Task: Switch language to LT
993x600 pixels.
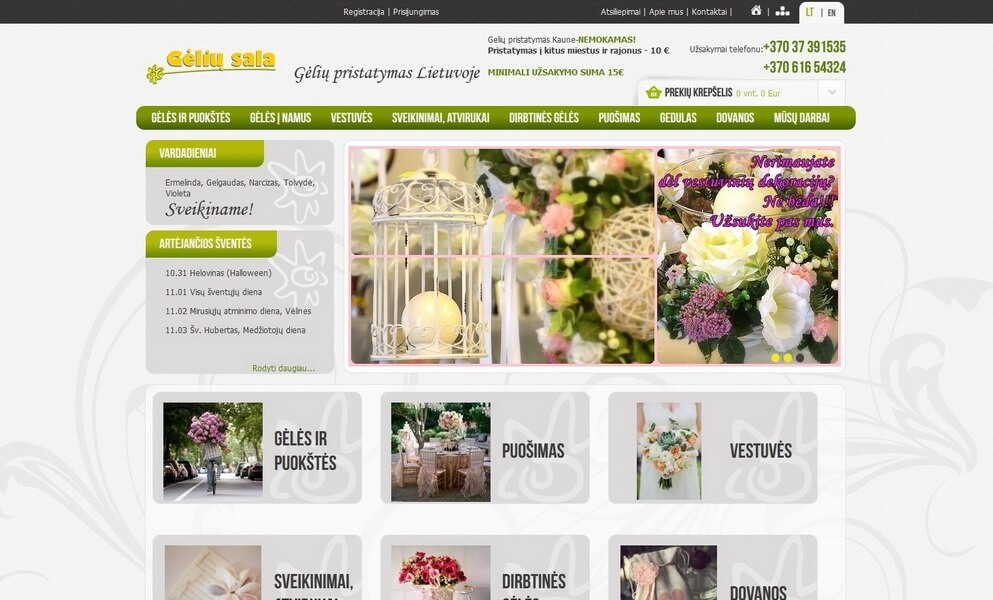Action: [809, 12]
